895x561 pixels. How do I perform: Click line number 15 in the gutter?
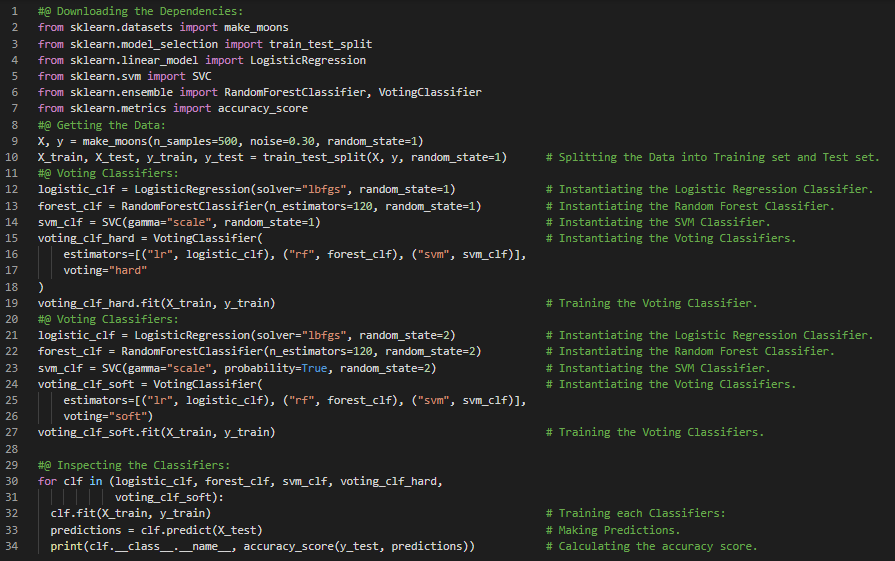click(13, 238)
